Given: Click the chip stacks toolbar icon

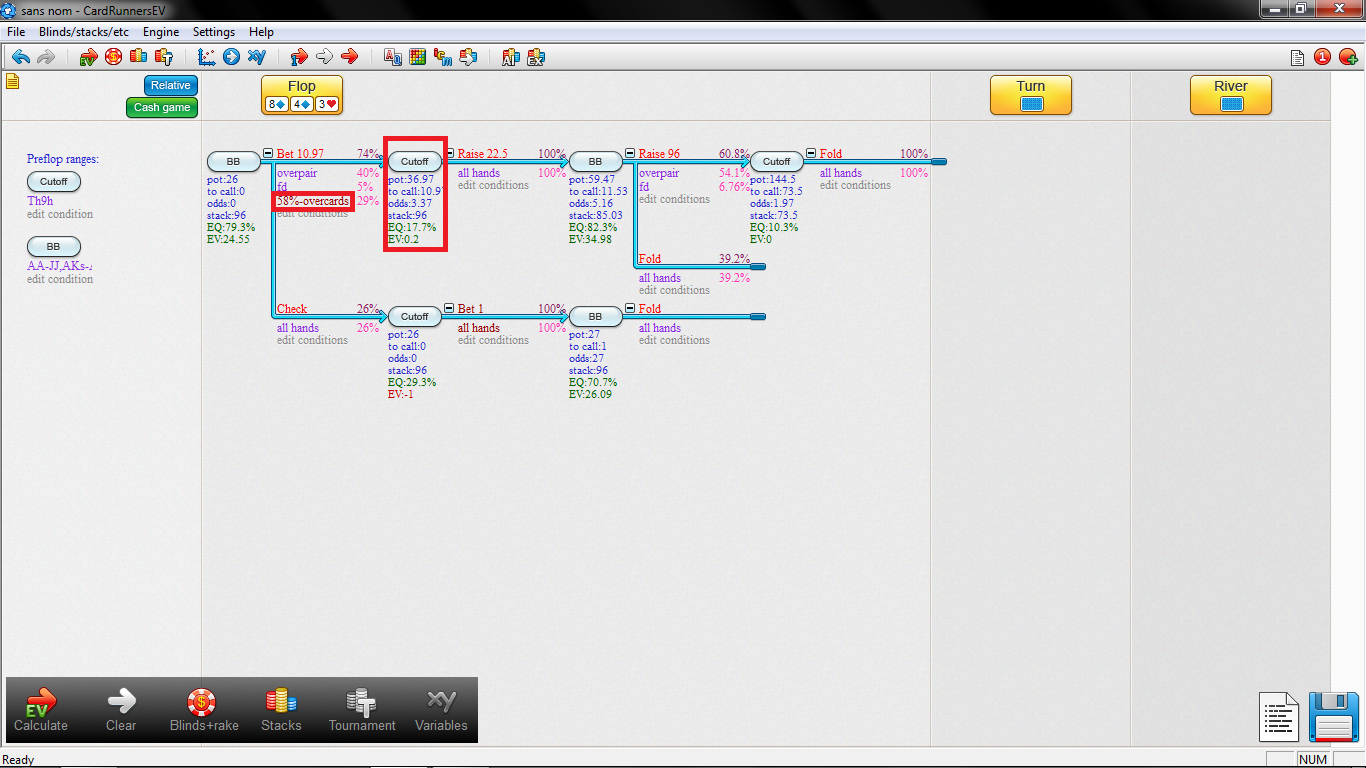Looking at the screenshot, I should click(x=138, y=57).
